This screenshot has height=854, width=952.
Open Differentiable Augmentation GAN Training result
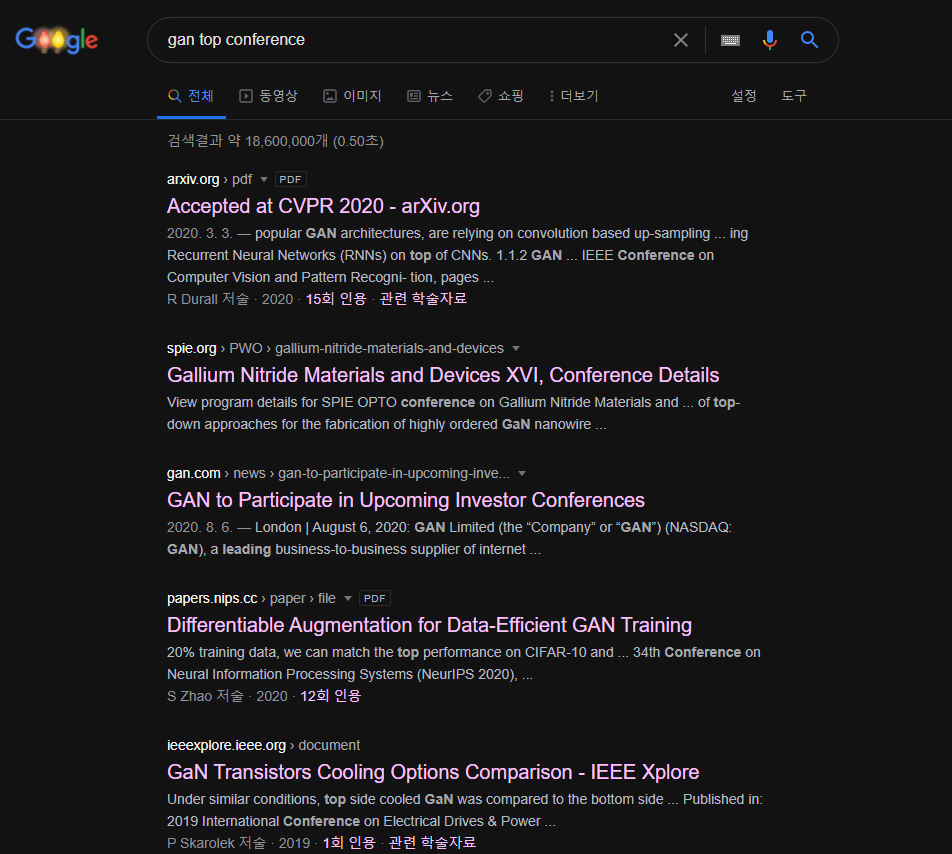tap(429, 625)
